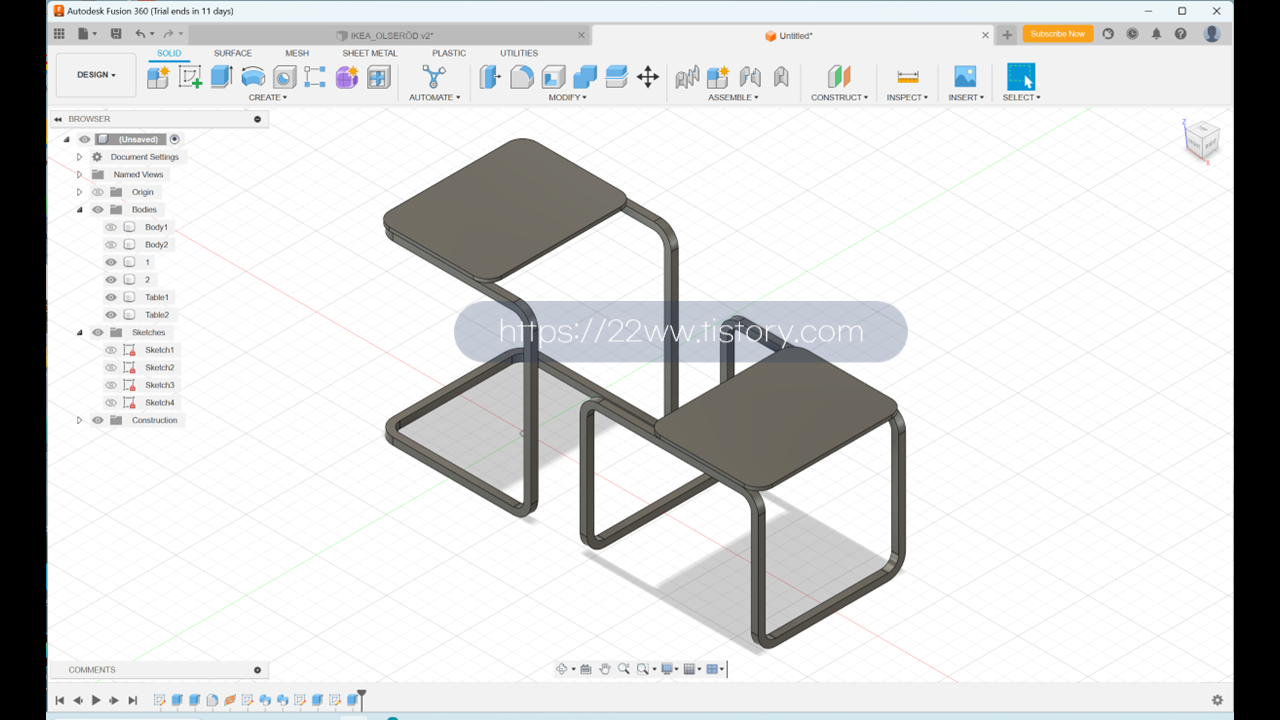Toggle Origin folder visibility
The image size is (1280, 720).
point(98,192)
